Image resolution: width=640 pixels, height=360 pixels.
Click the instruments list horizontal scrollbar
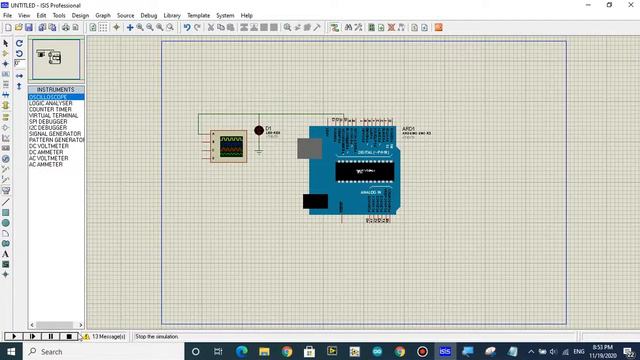pyautogui.click(x=56, y=325)
